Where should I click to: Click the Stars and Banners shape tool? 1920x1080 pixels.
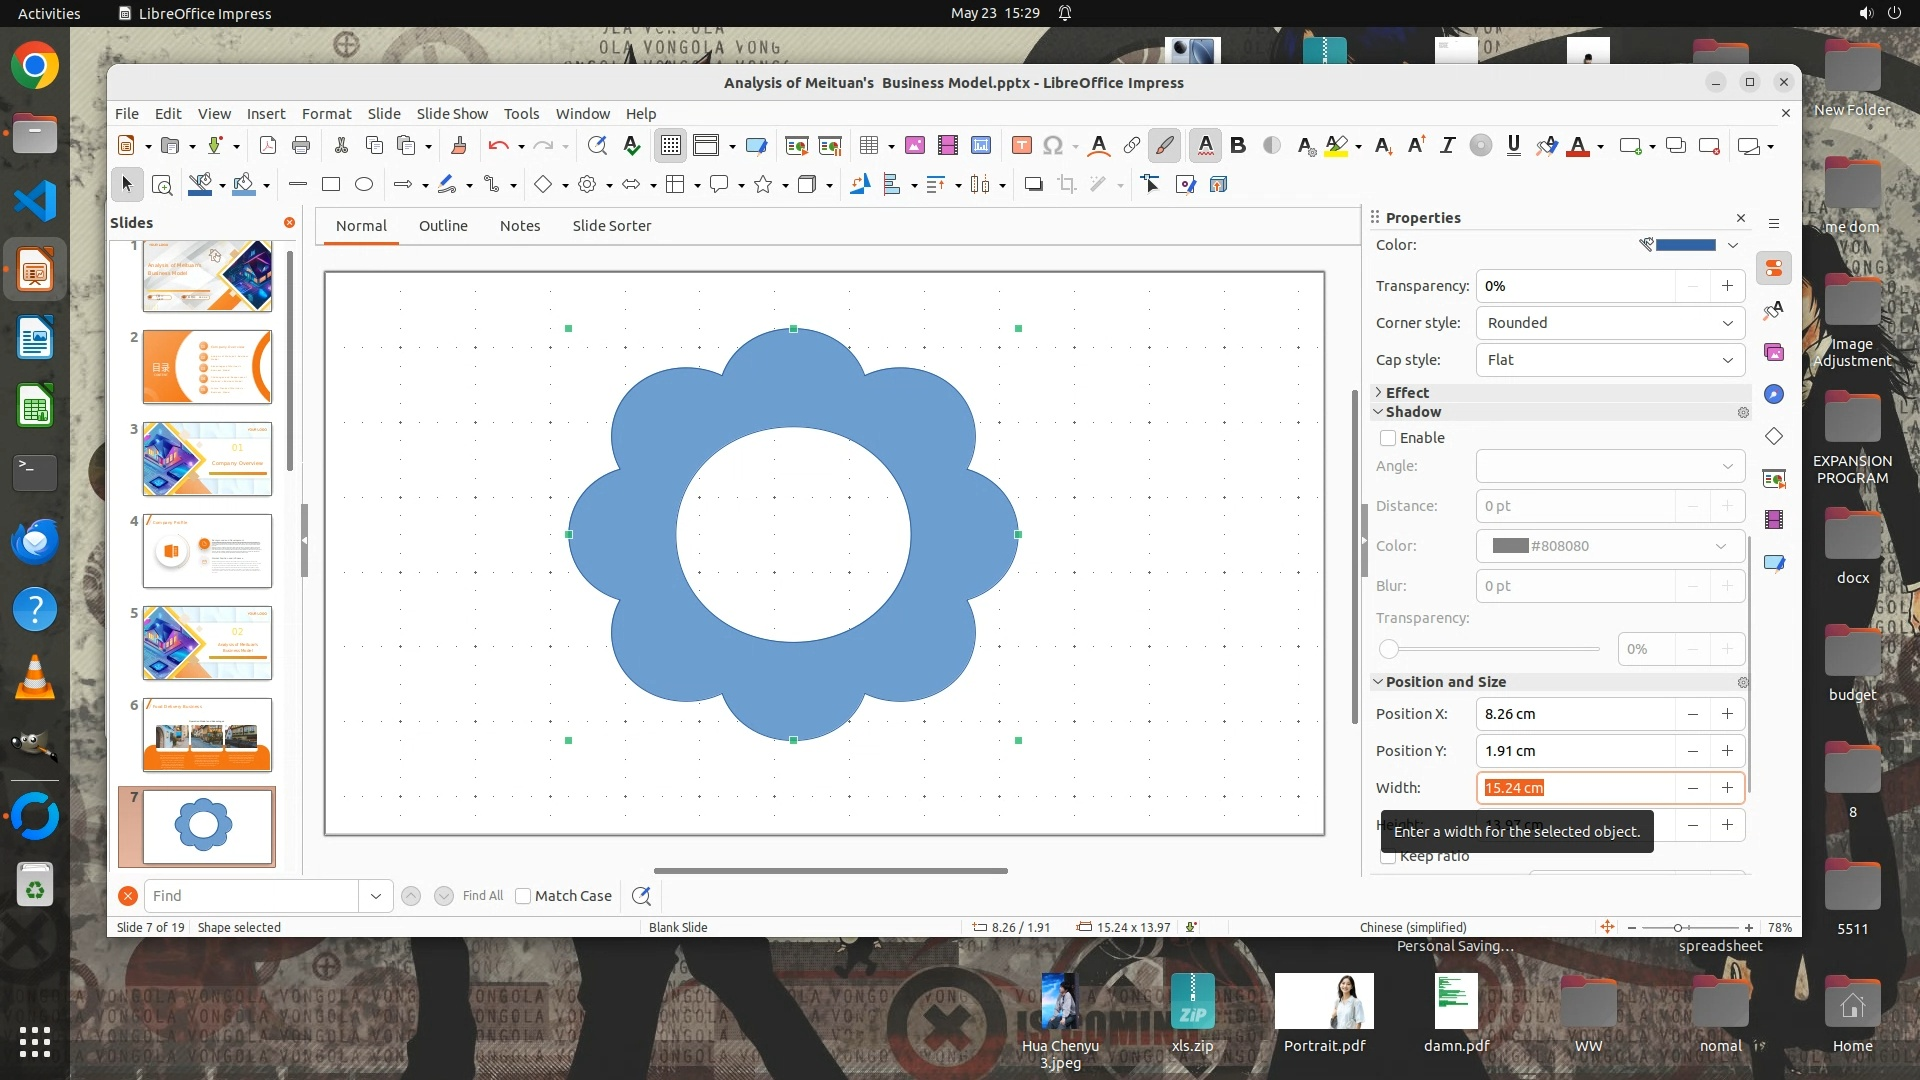(x=763, y=184)
